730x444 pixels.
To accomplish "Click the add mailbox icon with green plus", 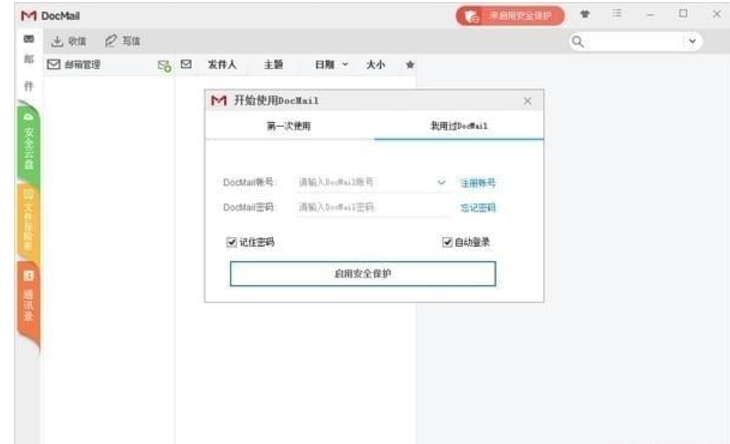I will pyautogui.click(x=164, y=66).
